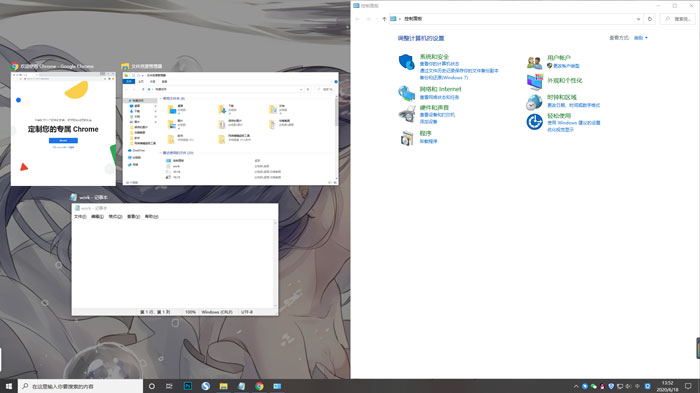Screen dimensions: 700x393
Task: Select the Google Chrome window thumbnail
Action: 63,129
